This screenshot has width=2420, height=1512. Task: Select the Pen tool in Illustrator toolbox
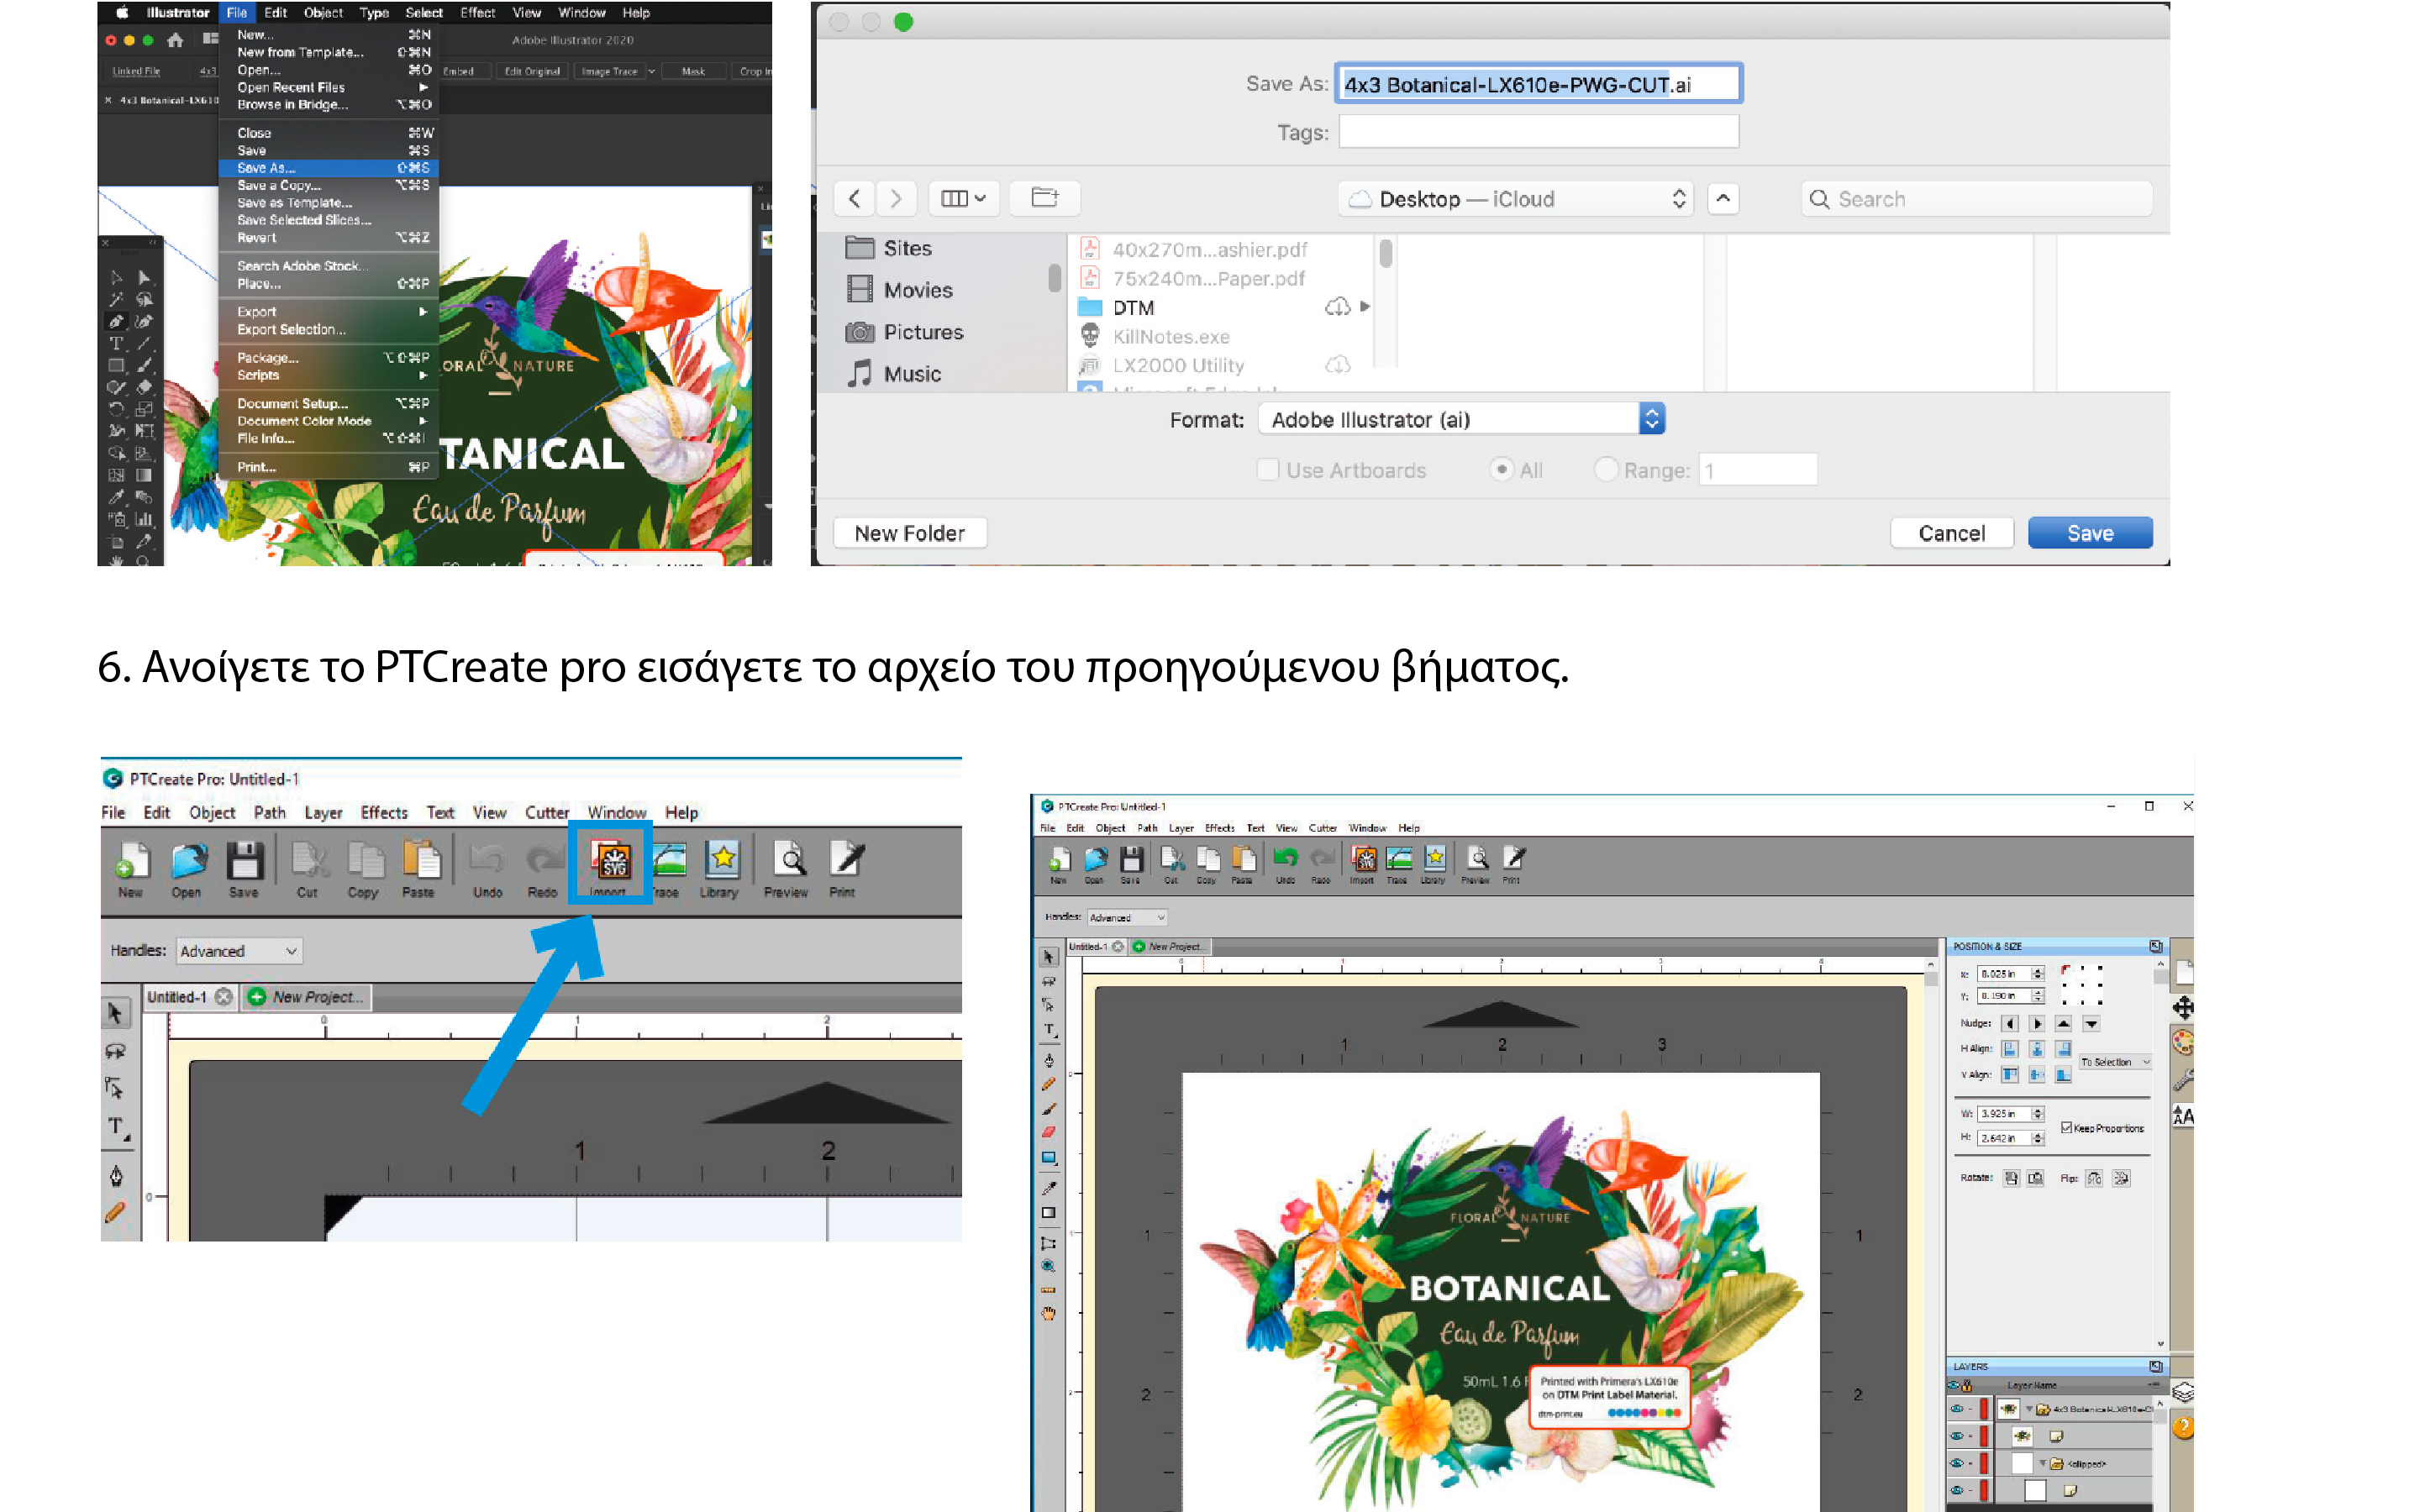click(x=116, y=321)
